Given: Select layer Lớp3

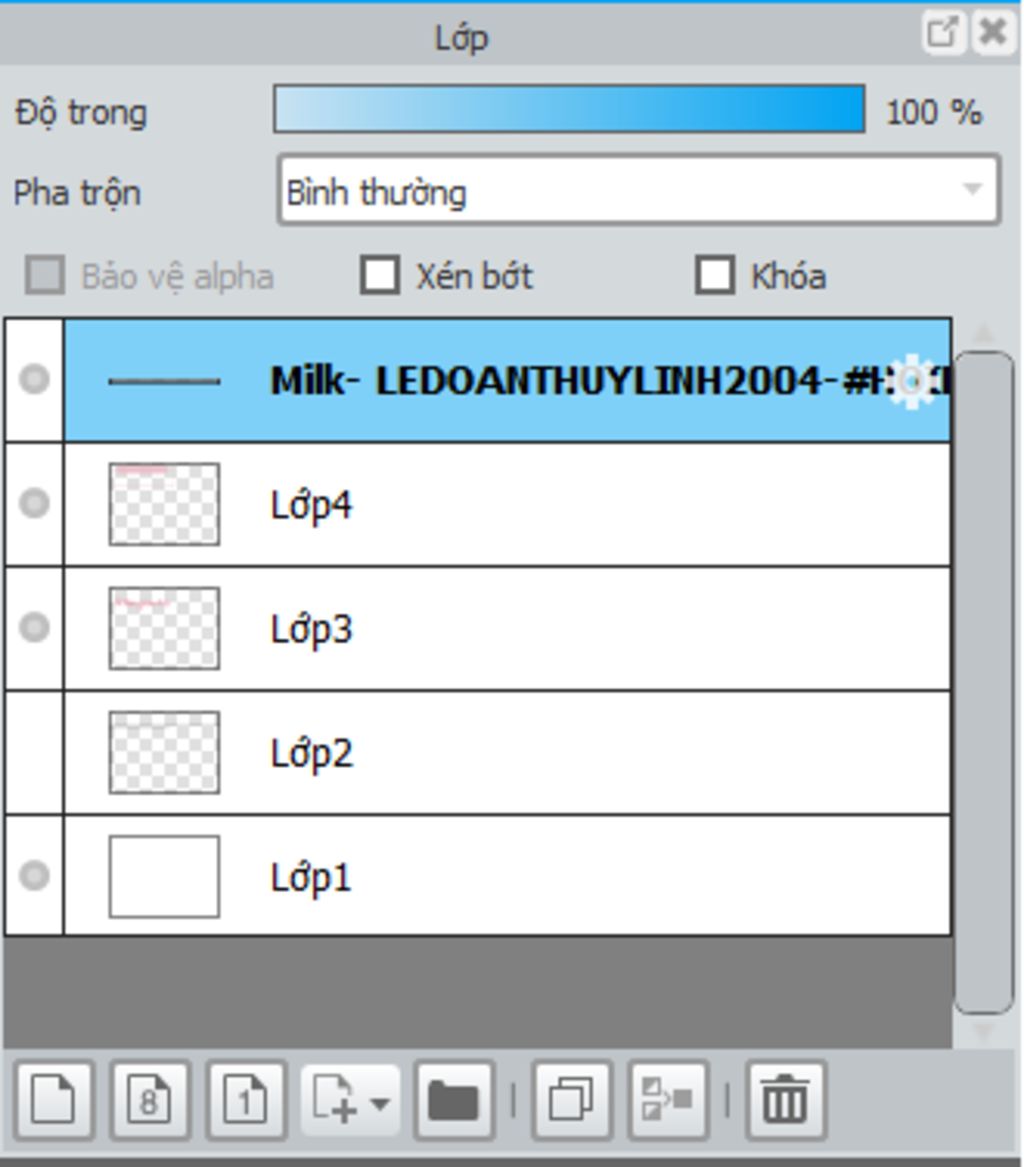Looking at the screenshot, I should pos(500,628).
